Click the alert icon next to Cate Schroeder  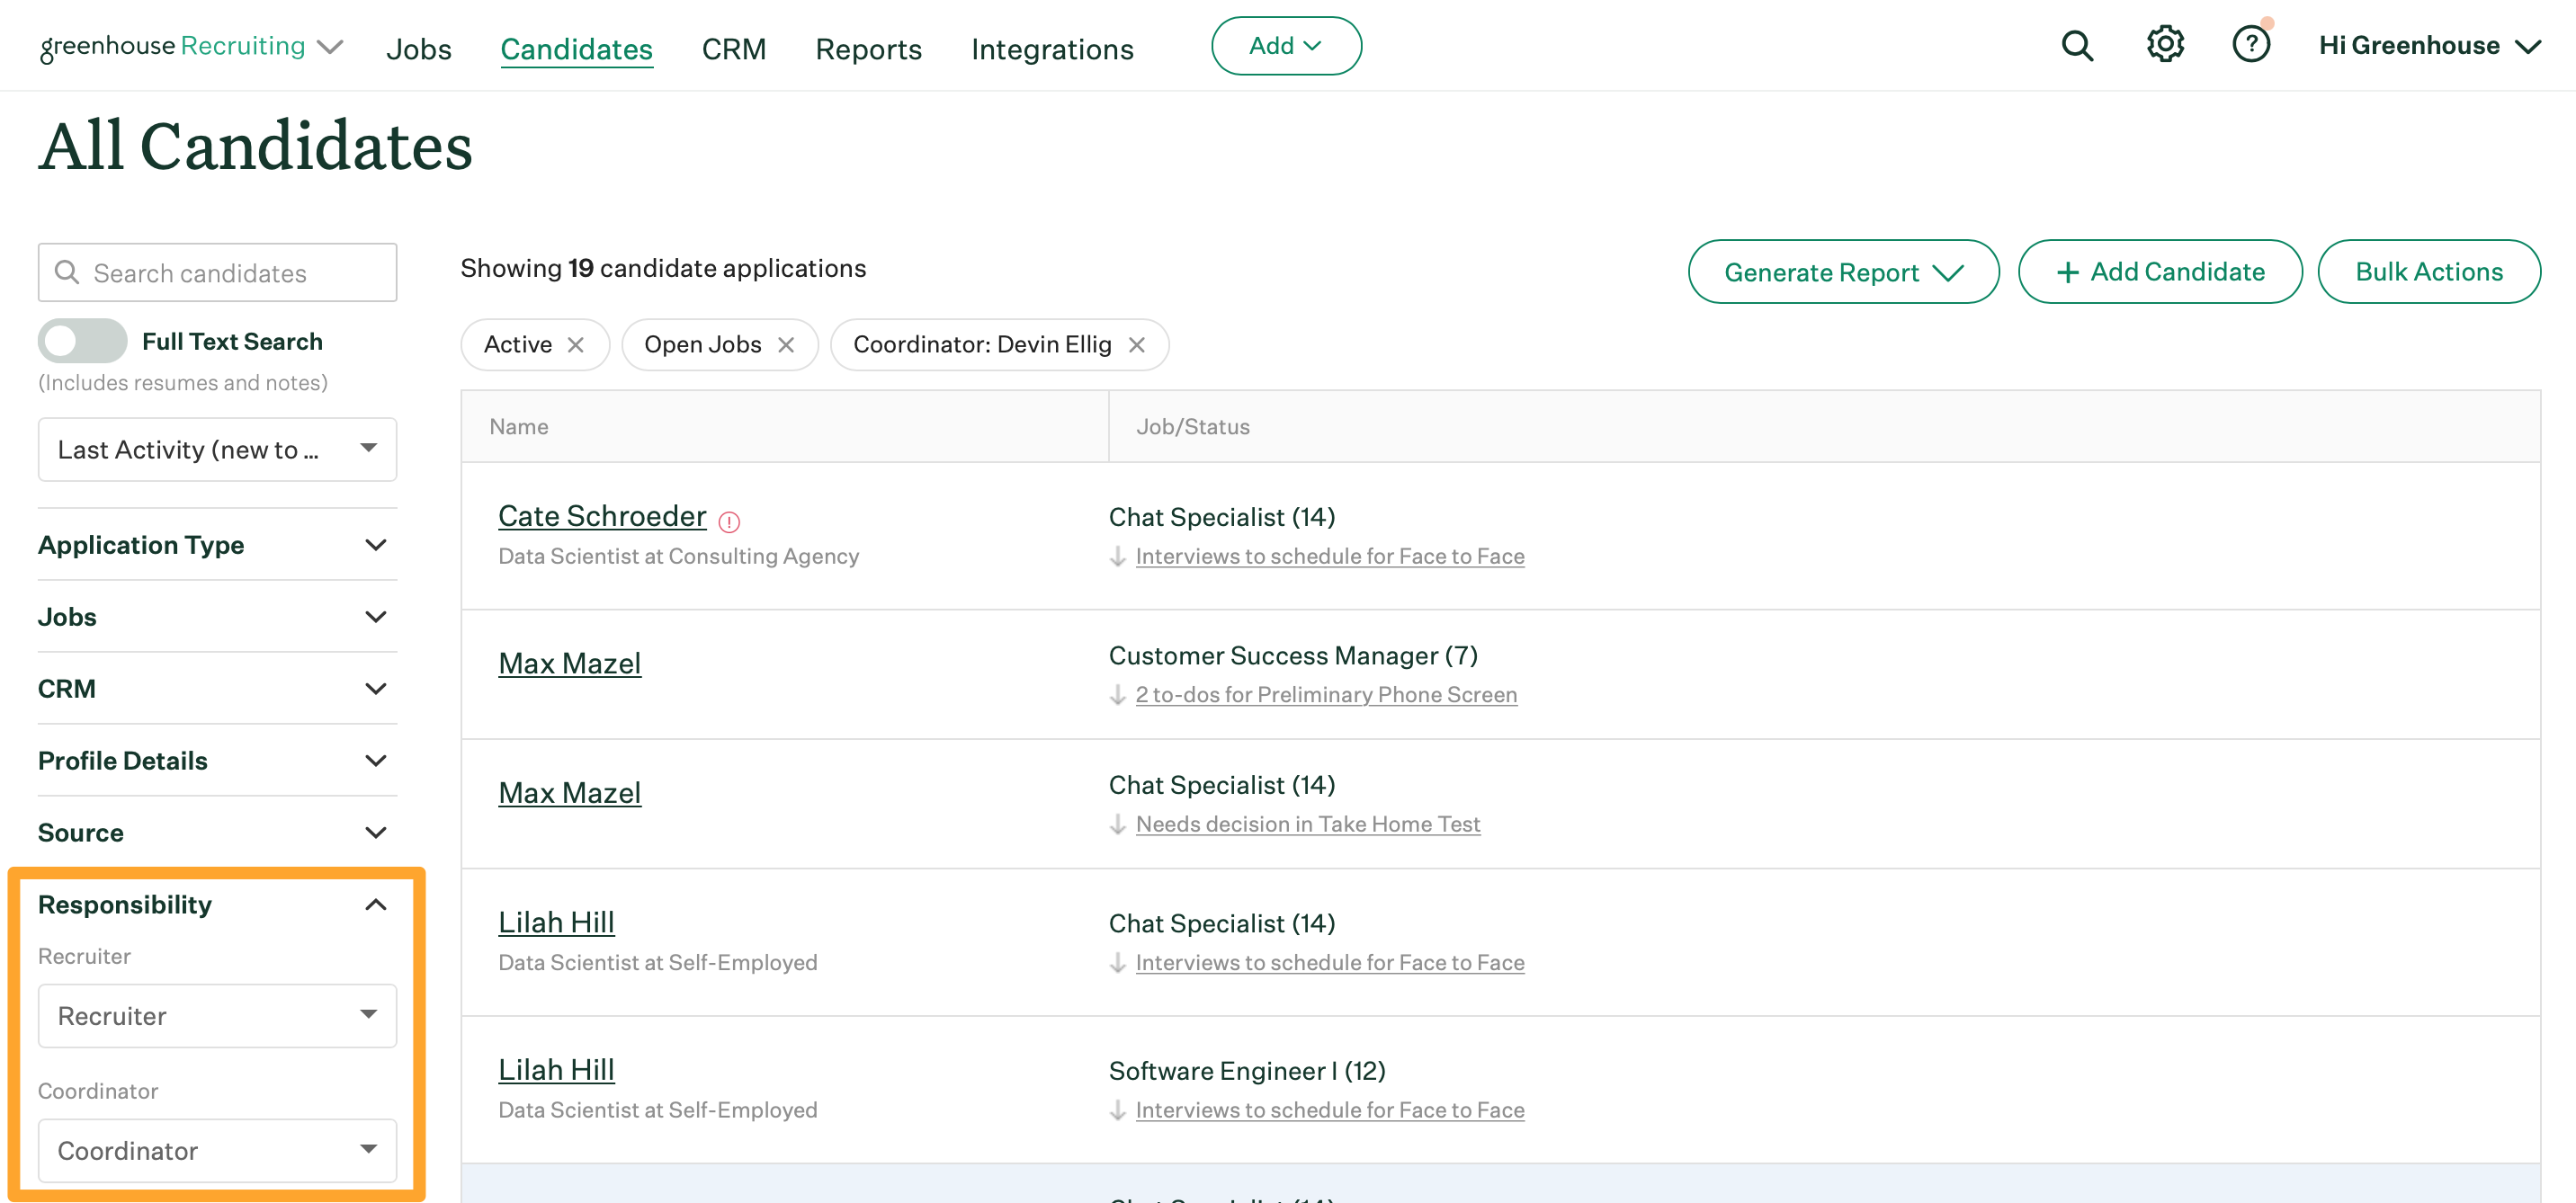click(729, 522)
